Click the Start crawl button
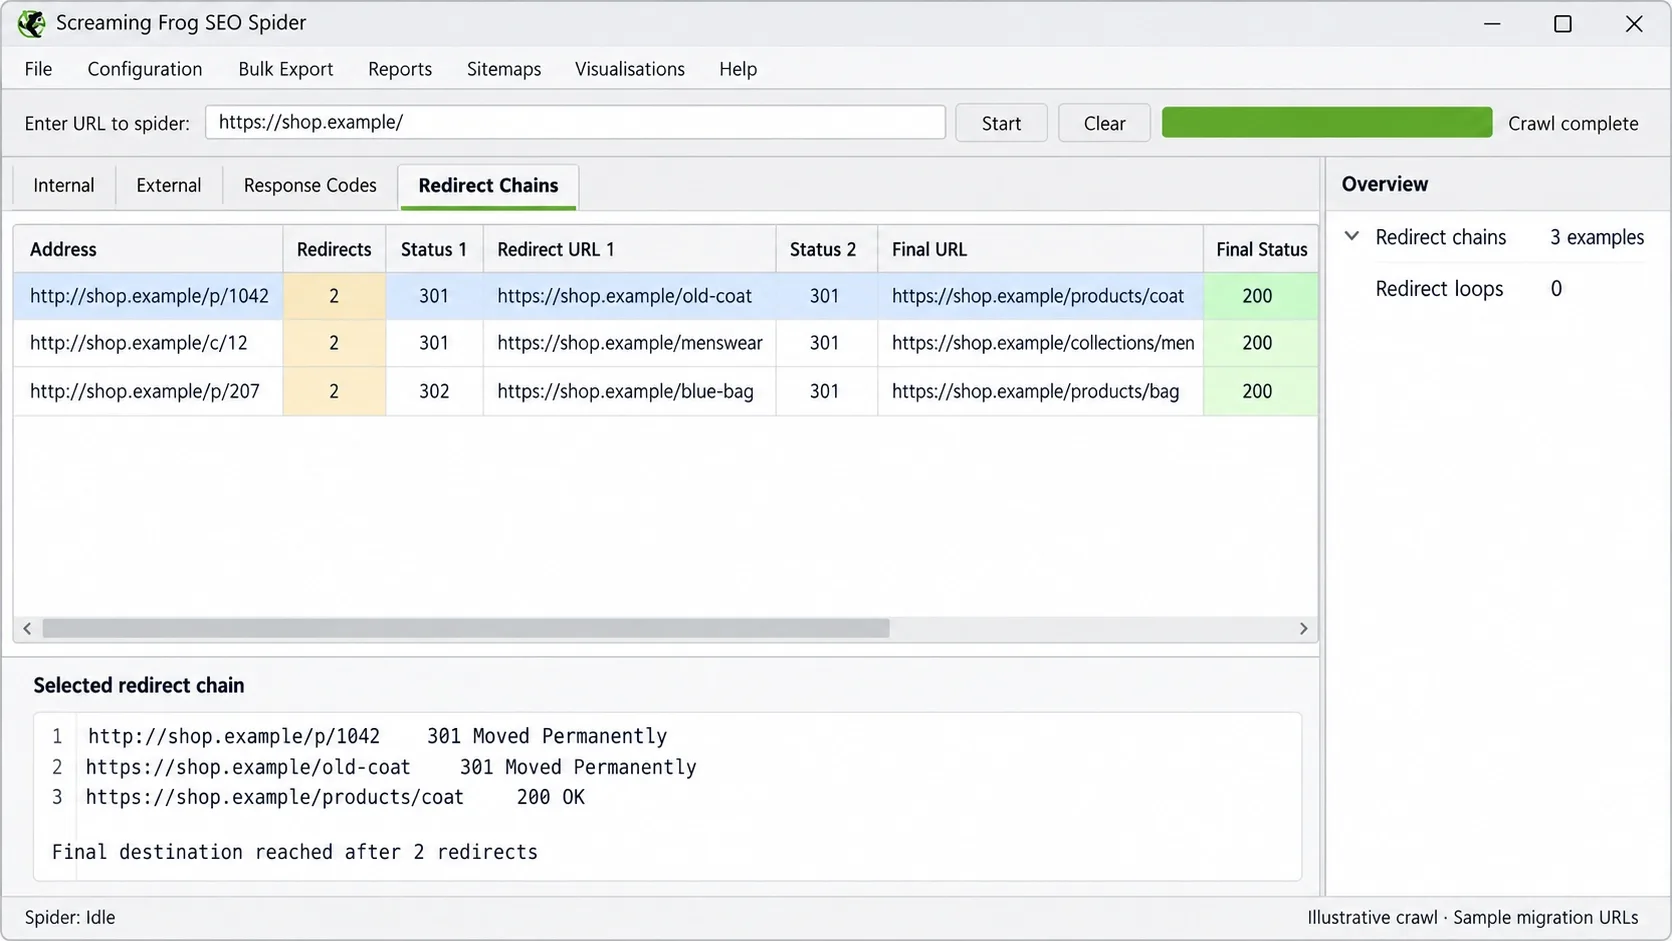This screenshot has width=1672, height=941. (x=1001, y=123)
